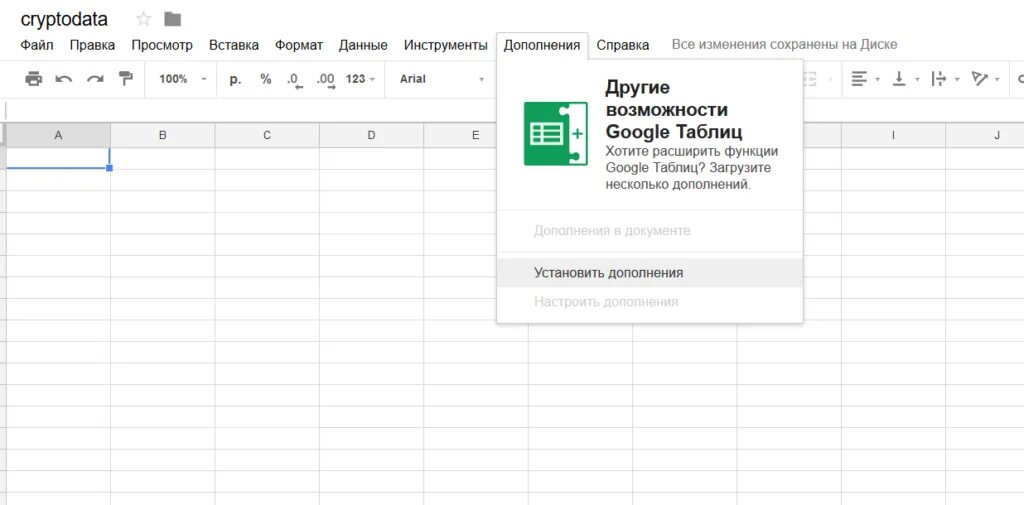Decrease decimal places
The height and width of the screenshot is (505, 1024).
pos(295,80)
